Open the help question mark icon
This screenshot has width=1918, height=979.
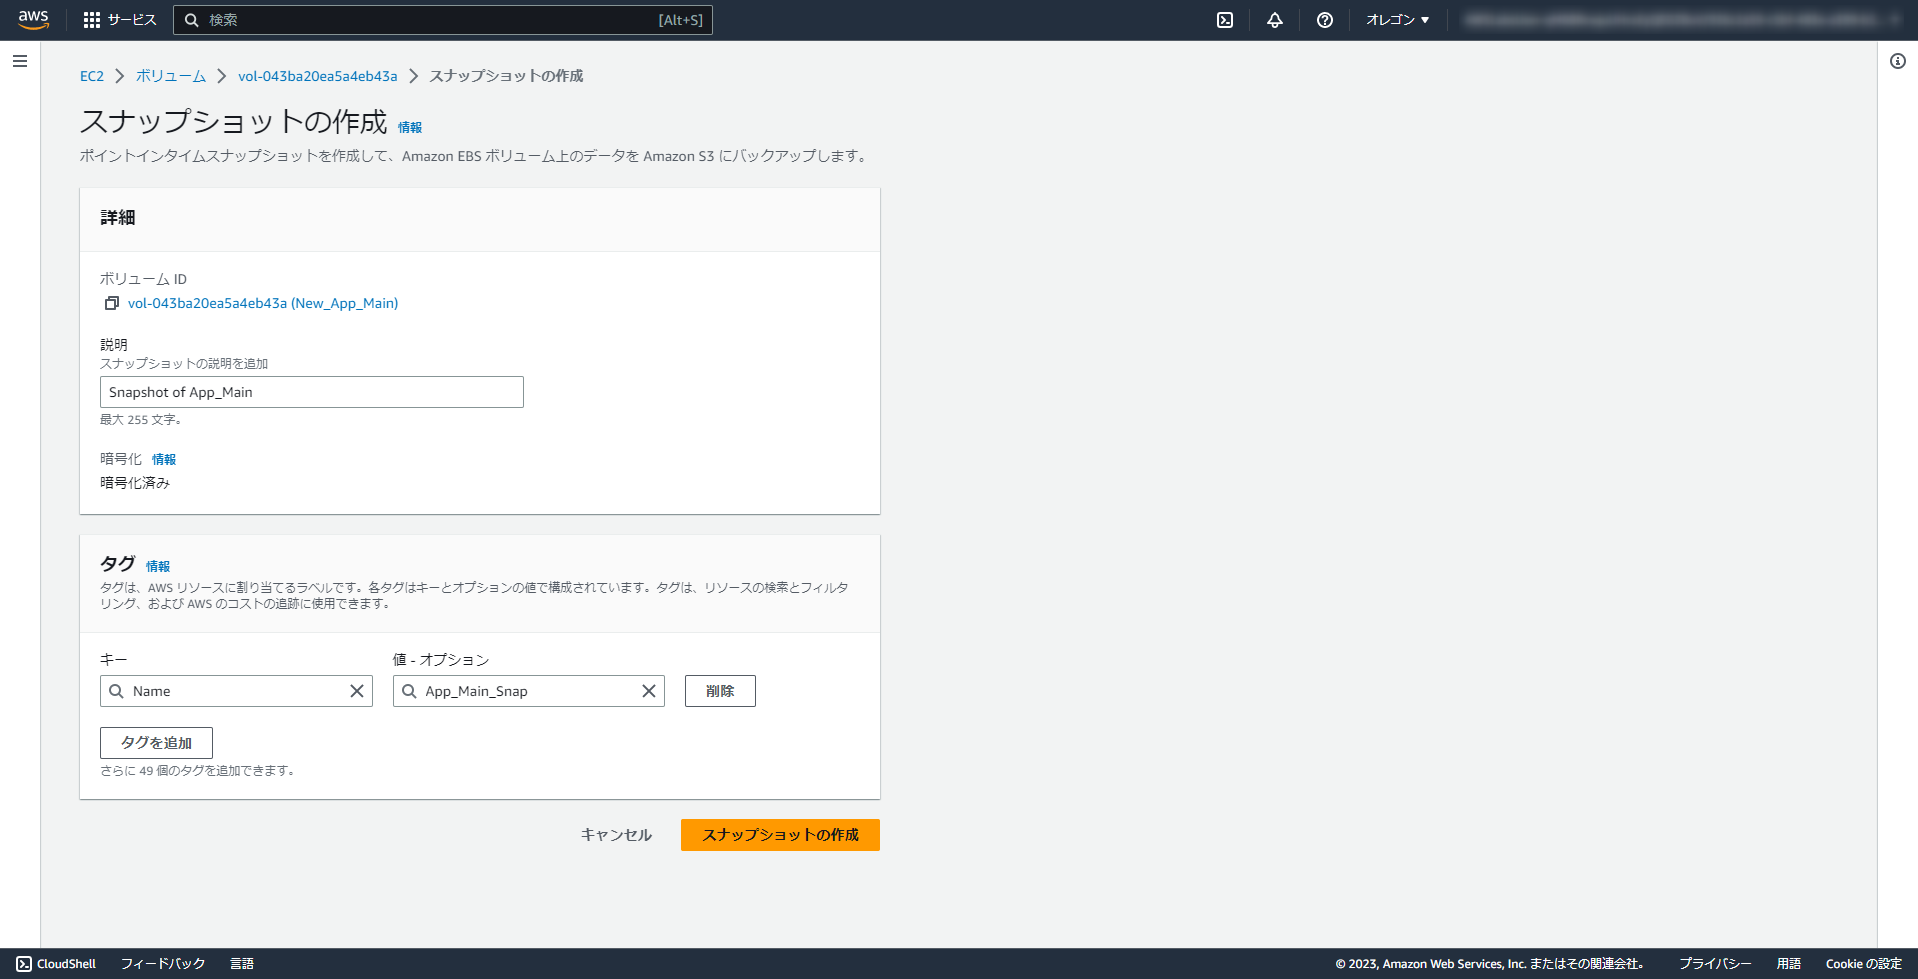pyautogui.click(x=1324, y=19)
